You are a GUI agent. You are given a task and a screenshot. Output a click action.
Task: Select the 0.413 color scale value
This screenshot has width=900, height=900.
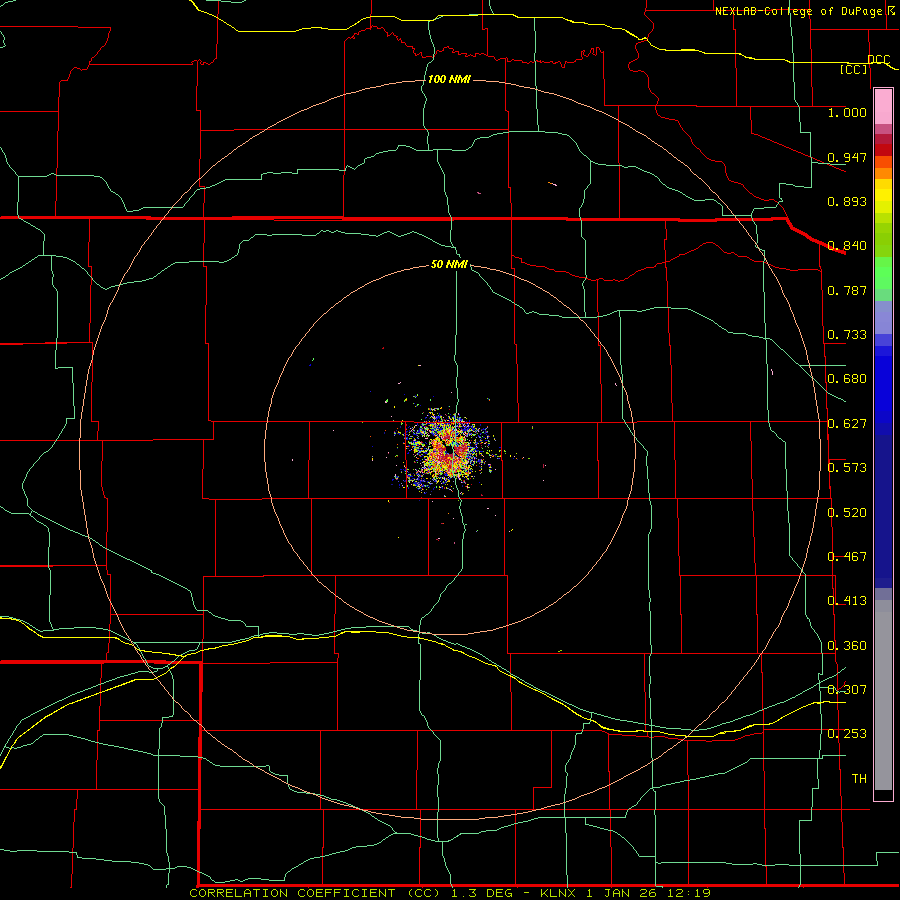[x=847, y=601]
